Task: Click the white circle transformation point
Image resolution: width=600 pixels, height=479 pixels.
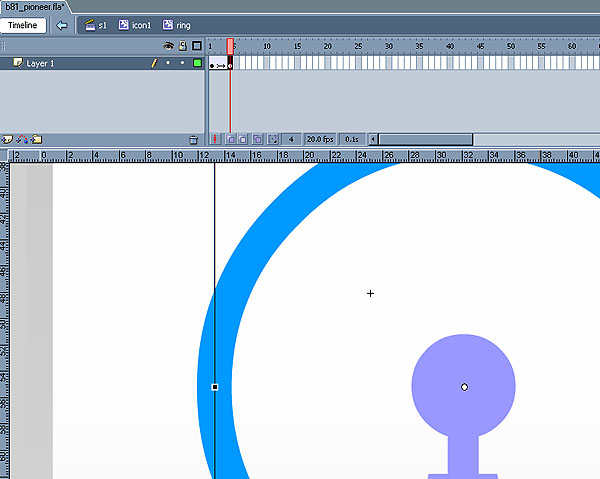Action: [464, 387]
